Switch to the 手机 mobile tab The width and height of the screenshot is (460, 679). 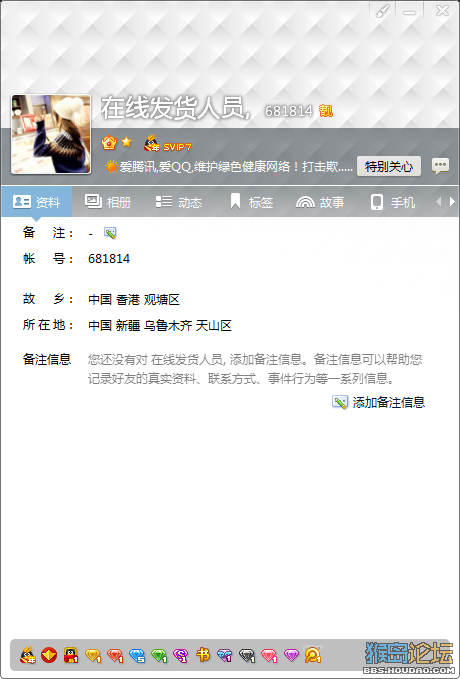coord(393,202)
